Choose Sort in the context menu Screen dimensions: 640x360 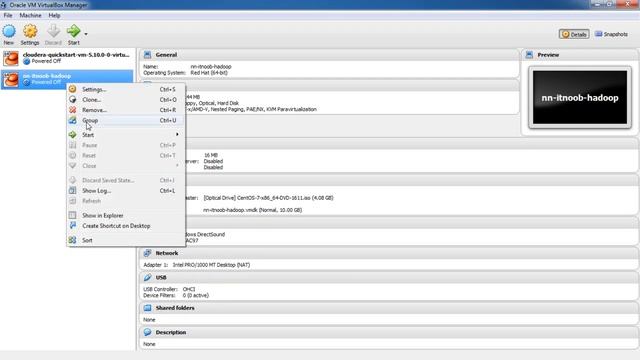point(126,240)
